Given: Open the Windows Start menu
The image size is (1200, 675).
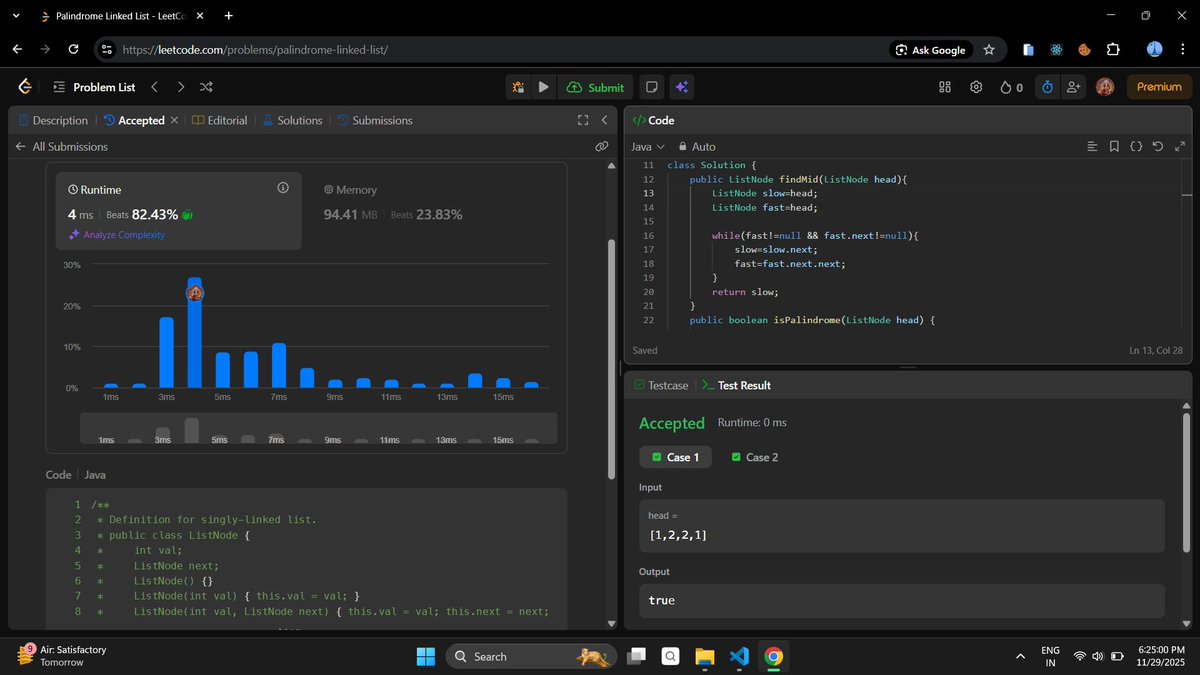Looking at the screenshot, I should (x=426, y=657).
